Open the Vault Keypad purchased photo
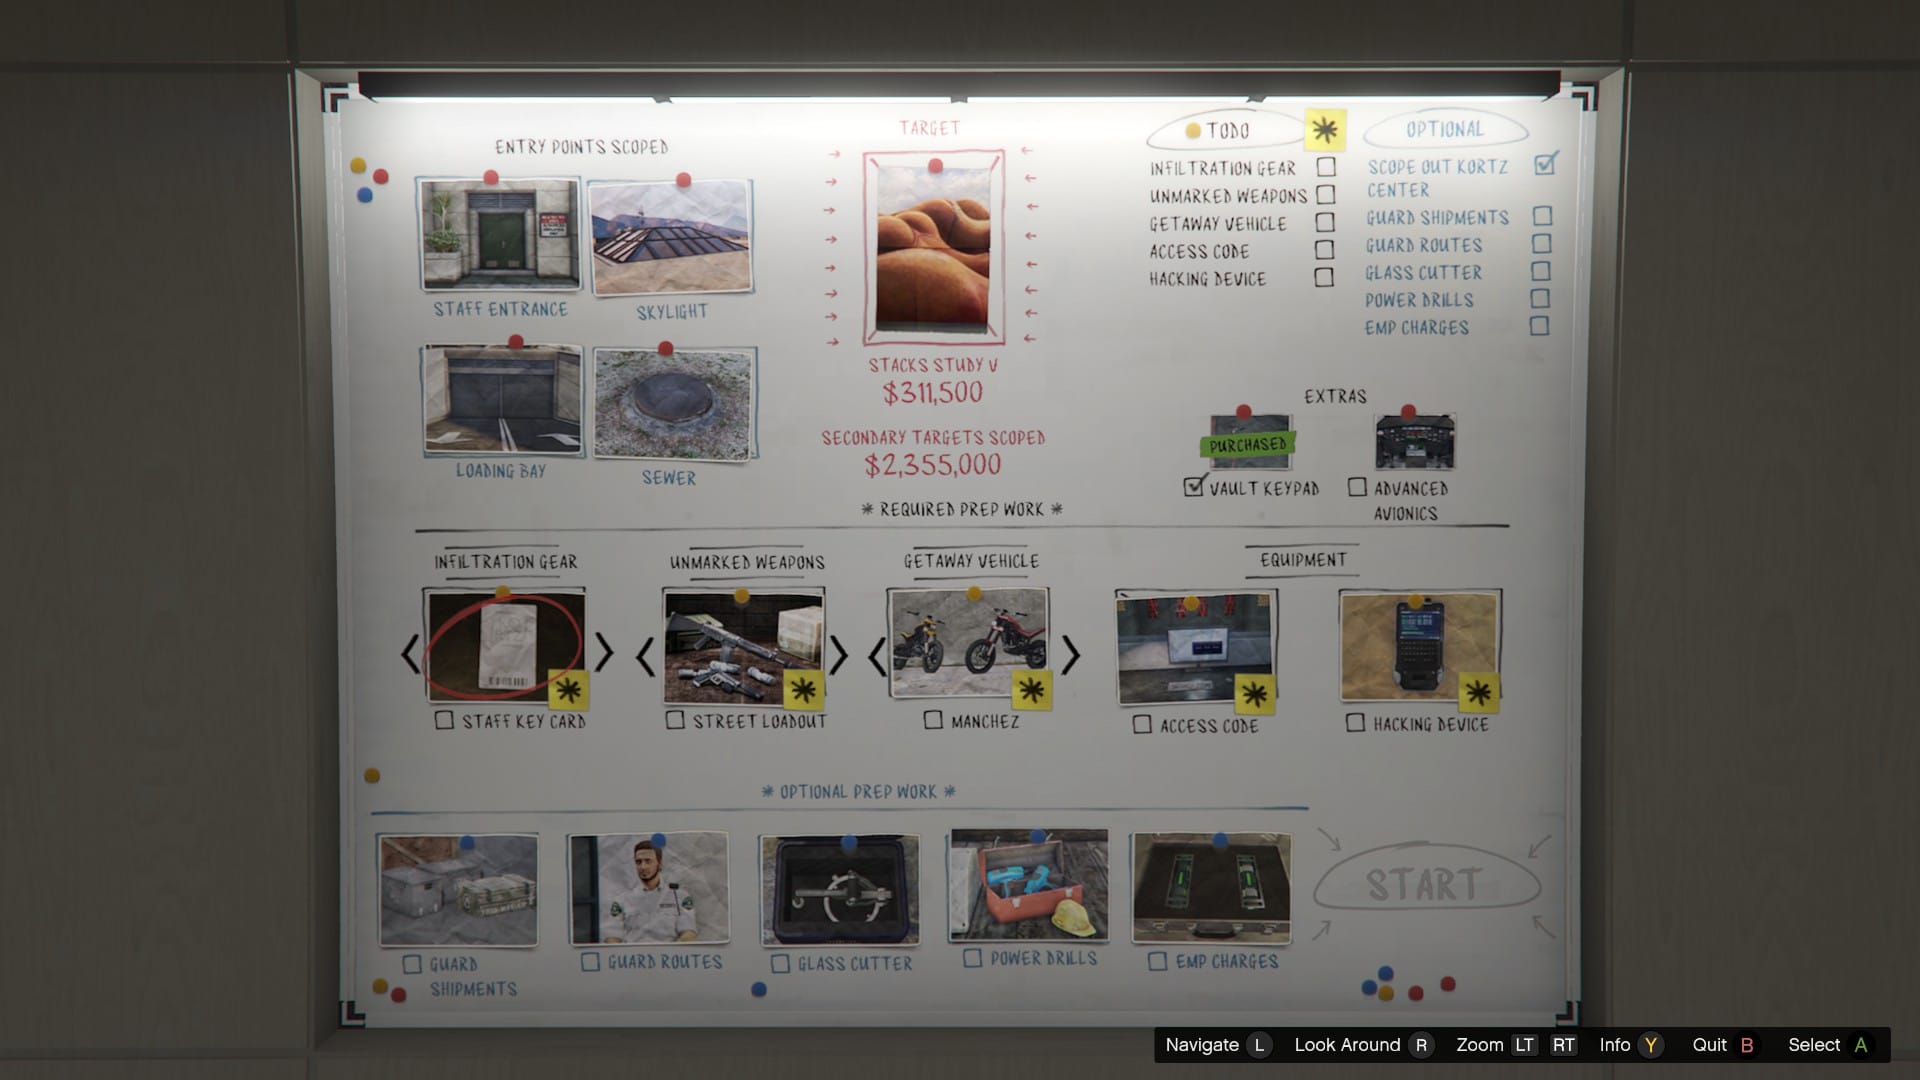 (x=1250, y=441)
